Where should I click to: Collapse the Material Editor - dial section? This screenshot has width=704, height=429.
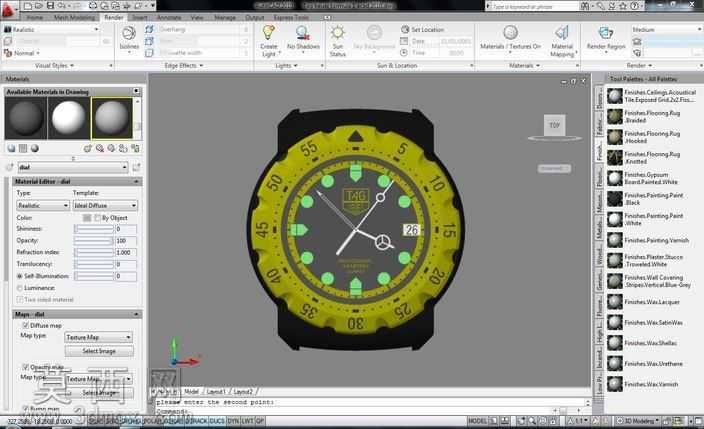(136, 181)
